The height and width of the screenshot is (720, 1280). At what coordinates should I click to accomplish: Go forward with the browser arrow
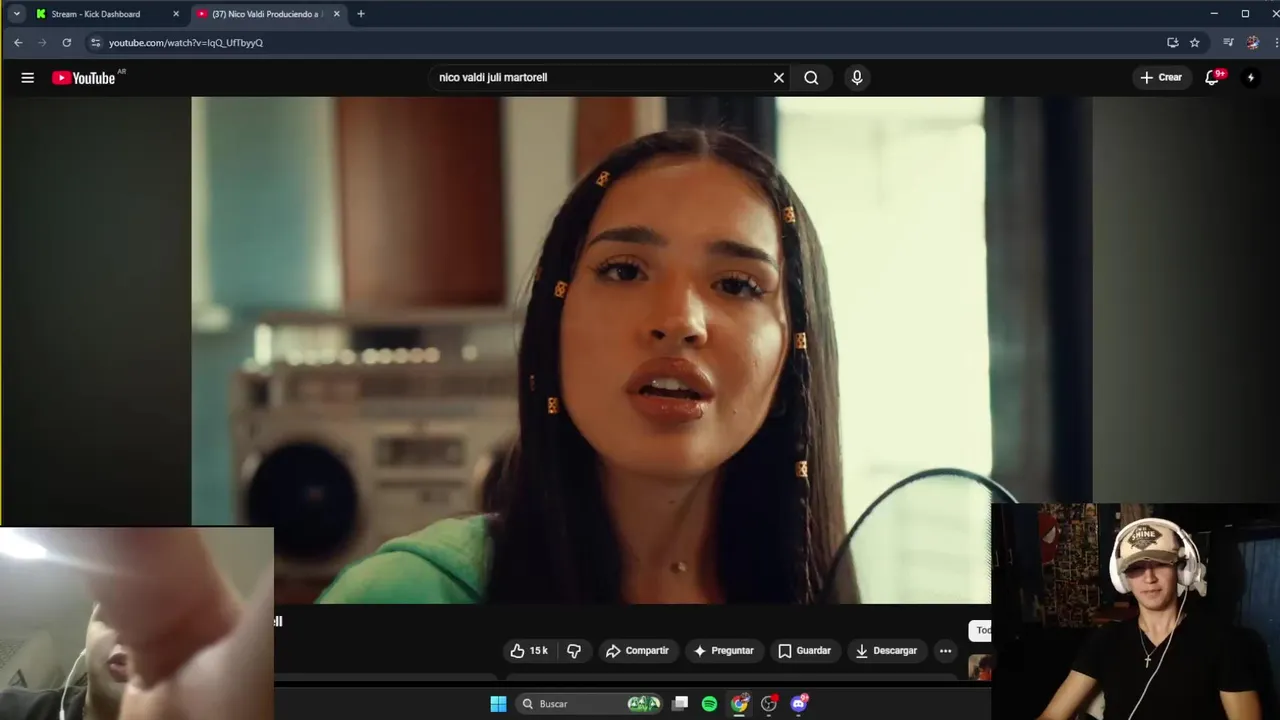click(x=42, y=43)
